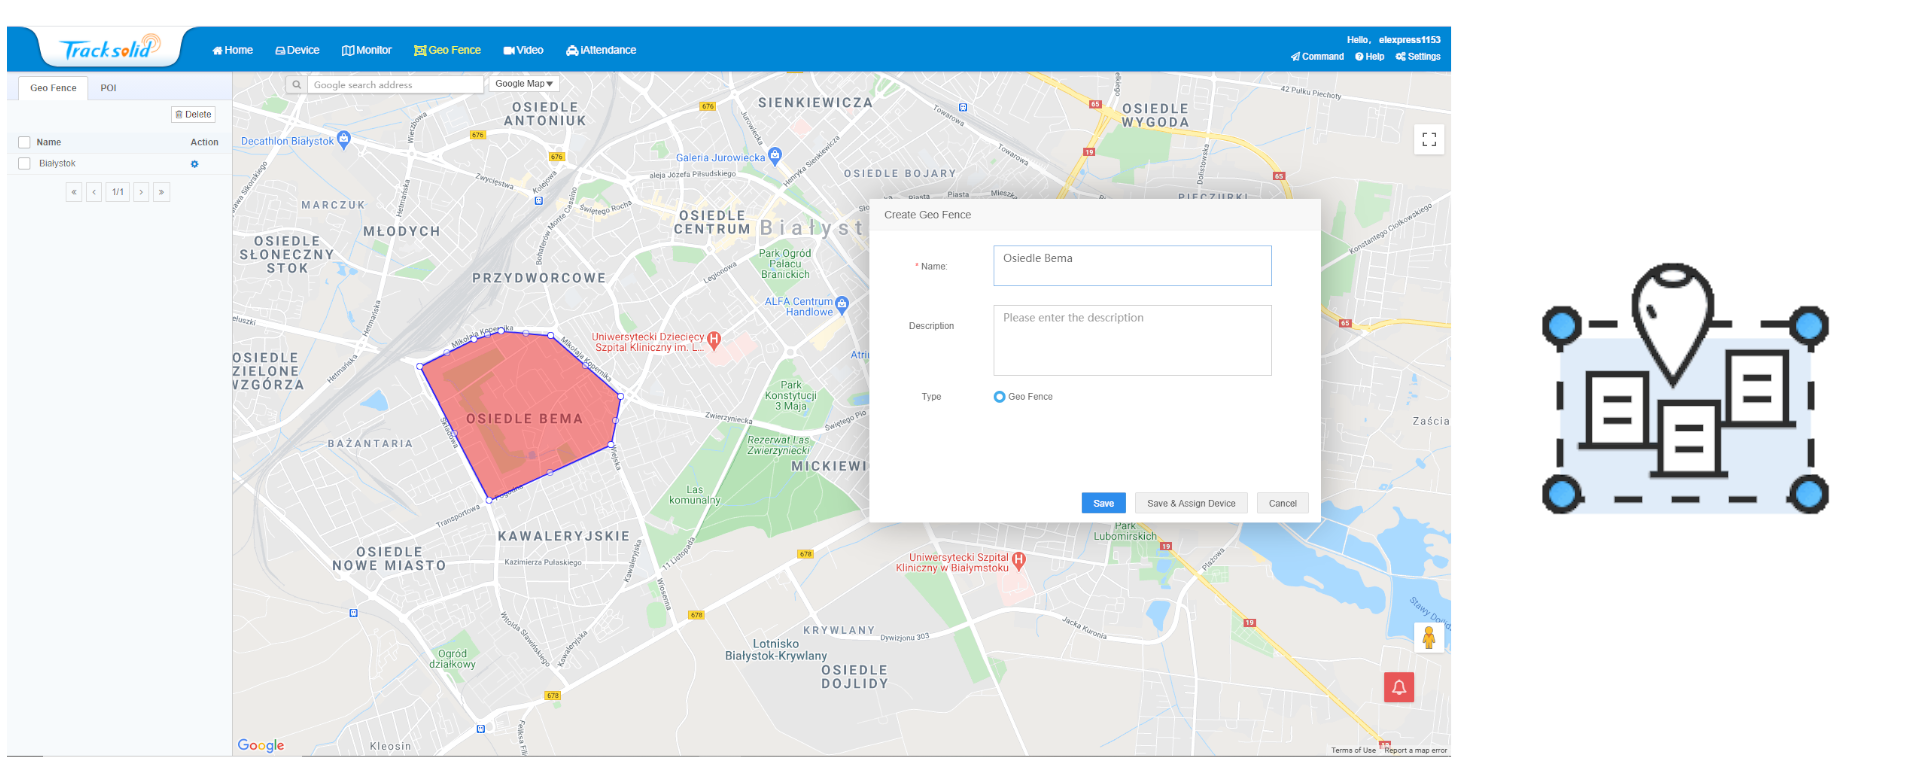Select the Geo Fence type radio button
This screenshot has width=1914, height=782.
999,397
